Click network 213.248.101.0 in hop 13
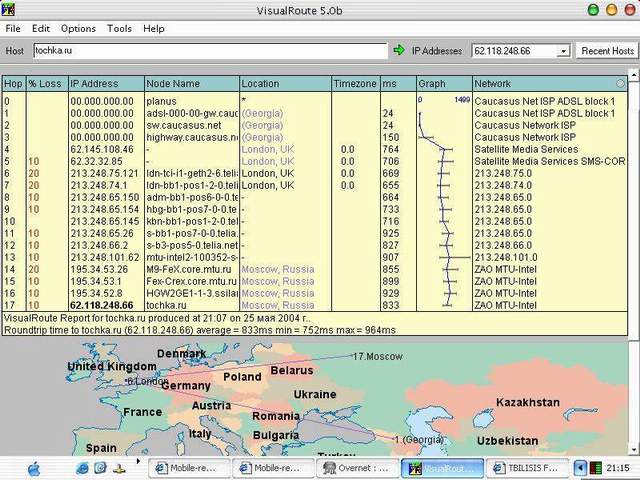 506,258
